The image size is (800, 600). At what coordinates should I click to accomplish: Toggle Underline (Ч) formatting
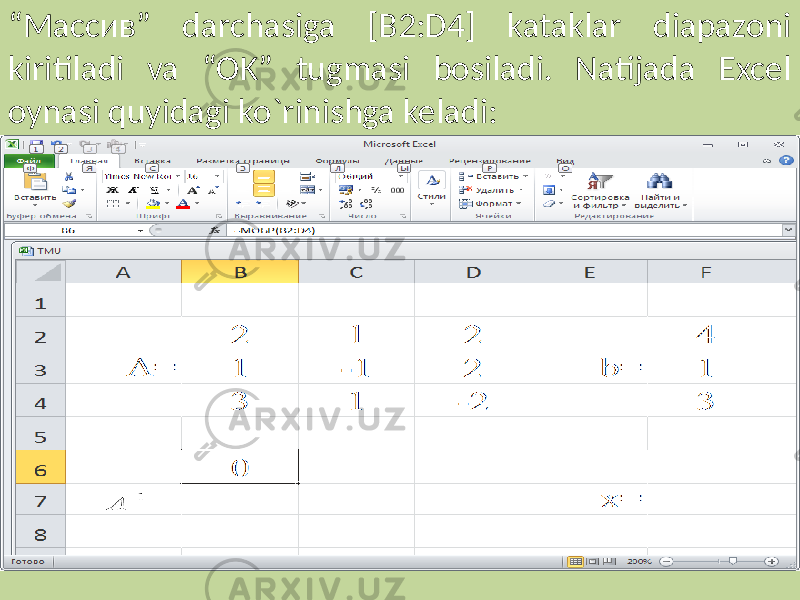click(154, 190)
